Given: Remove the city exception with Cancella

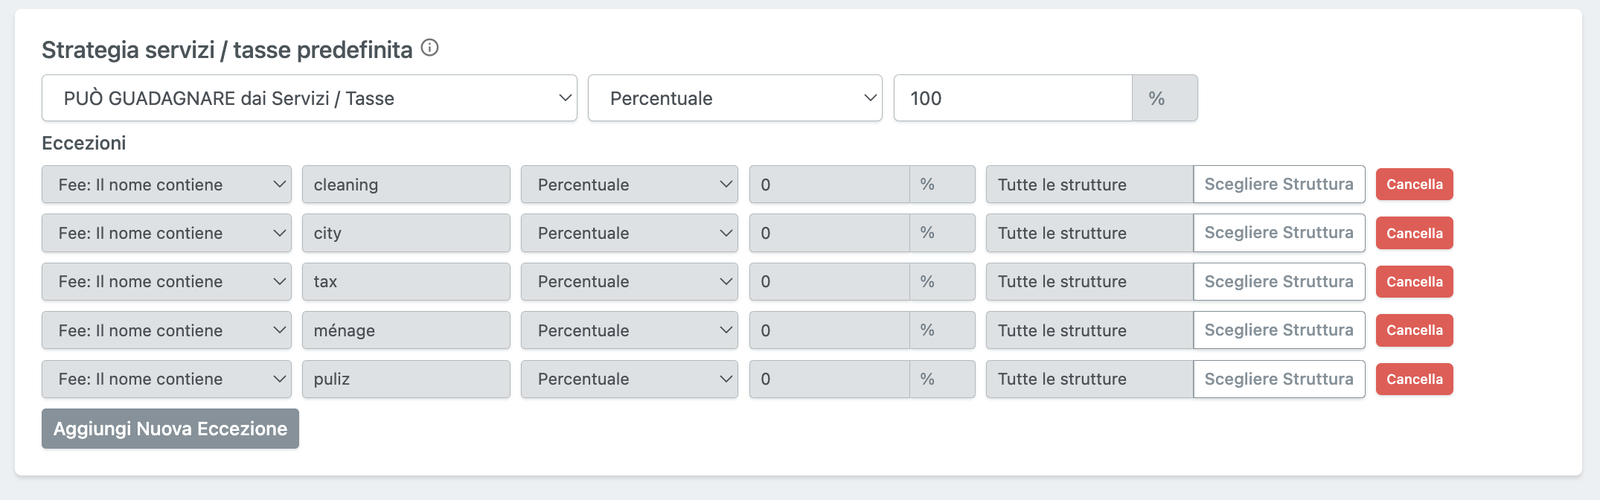Looking at the screenshot, I should click(x=1414, y=233).
